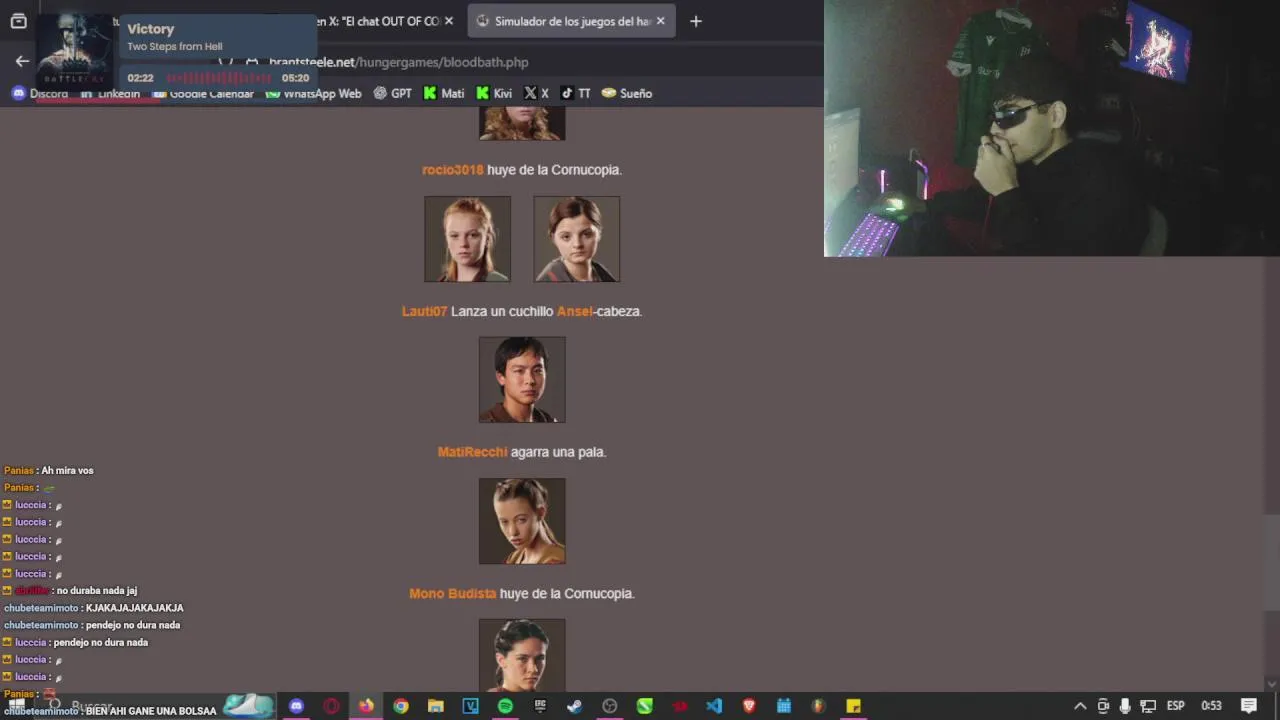Open the Sueño bookmark

tap(626, 93)
